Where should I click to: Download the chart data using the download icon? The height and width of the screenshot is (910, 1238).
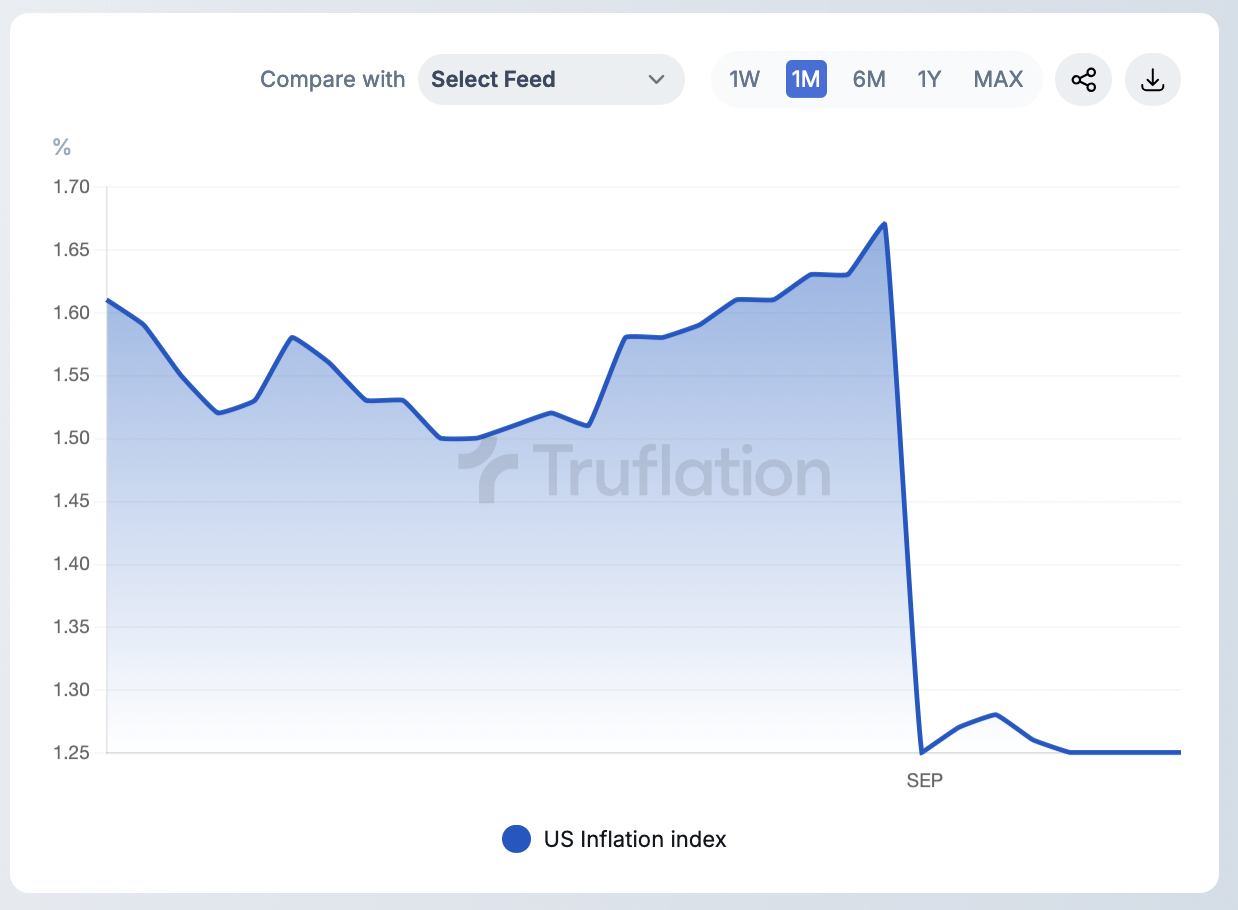(1153, 80)
